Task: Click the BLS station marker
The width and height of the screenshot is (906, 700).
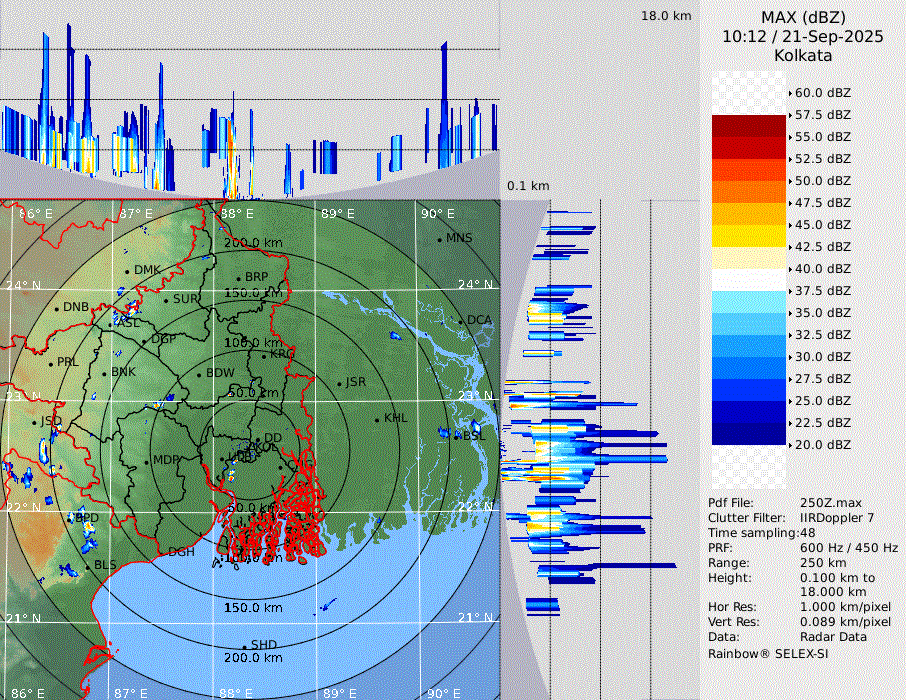Action: pos(87,566)
